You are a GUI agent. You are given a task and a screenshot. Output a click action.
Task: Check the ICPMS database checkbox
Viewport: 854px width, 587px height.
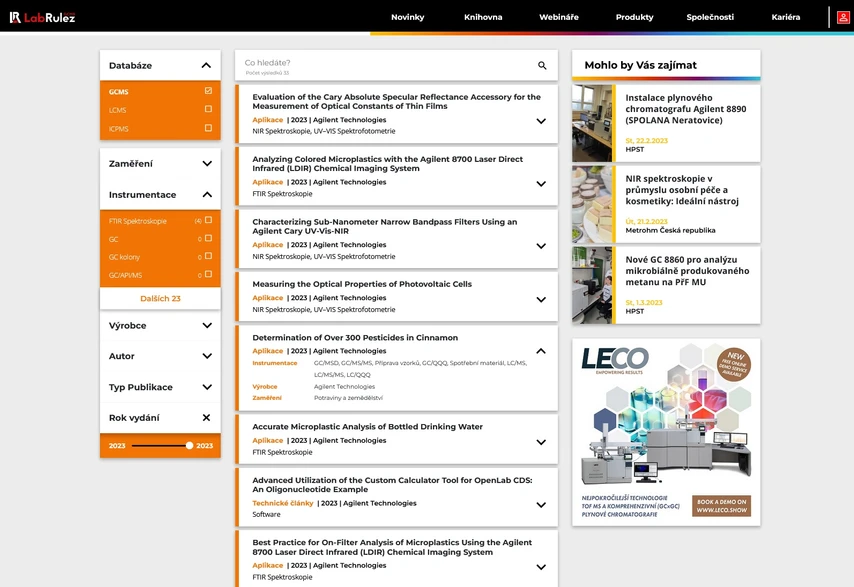coord(208,128)
